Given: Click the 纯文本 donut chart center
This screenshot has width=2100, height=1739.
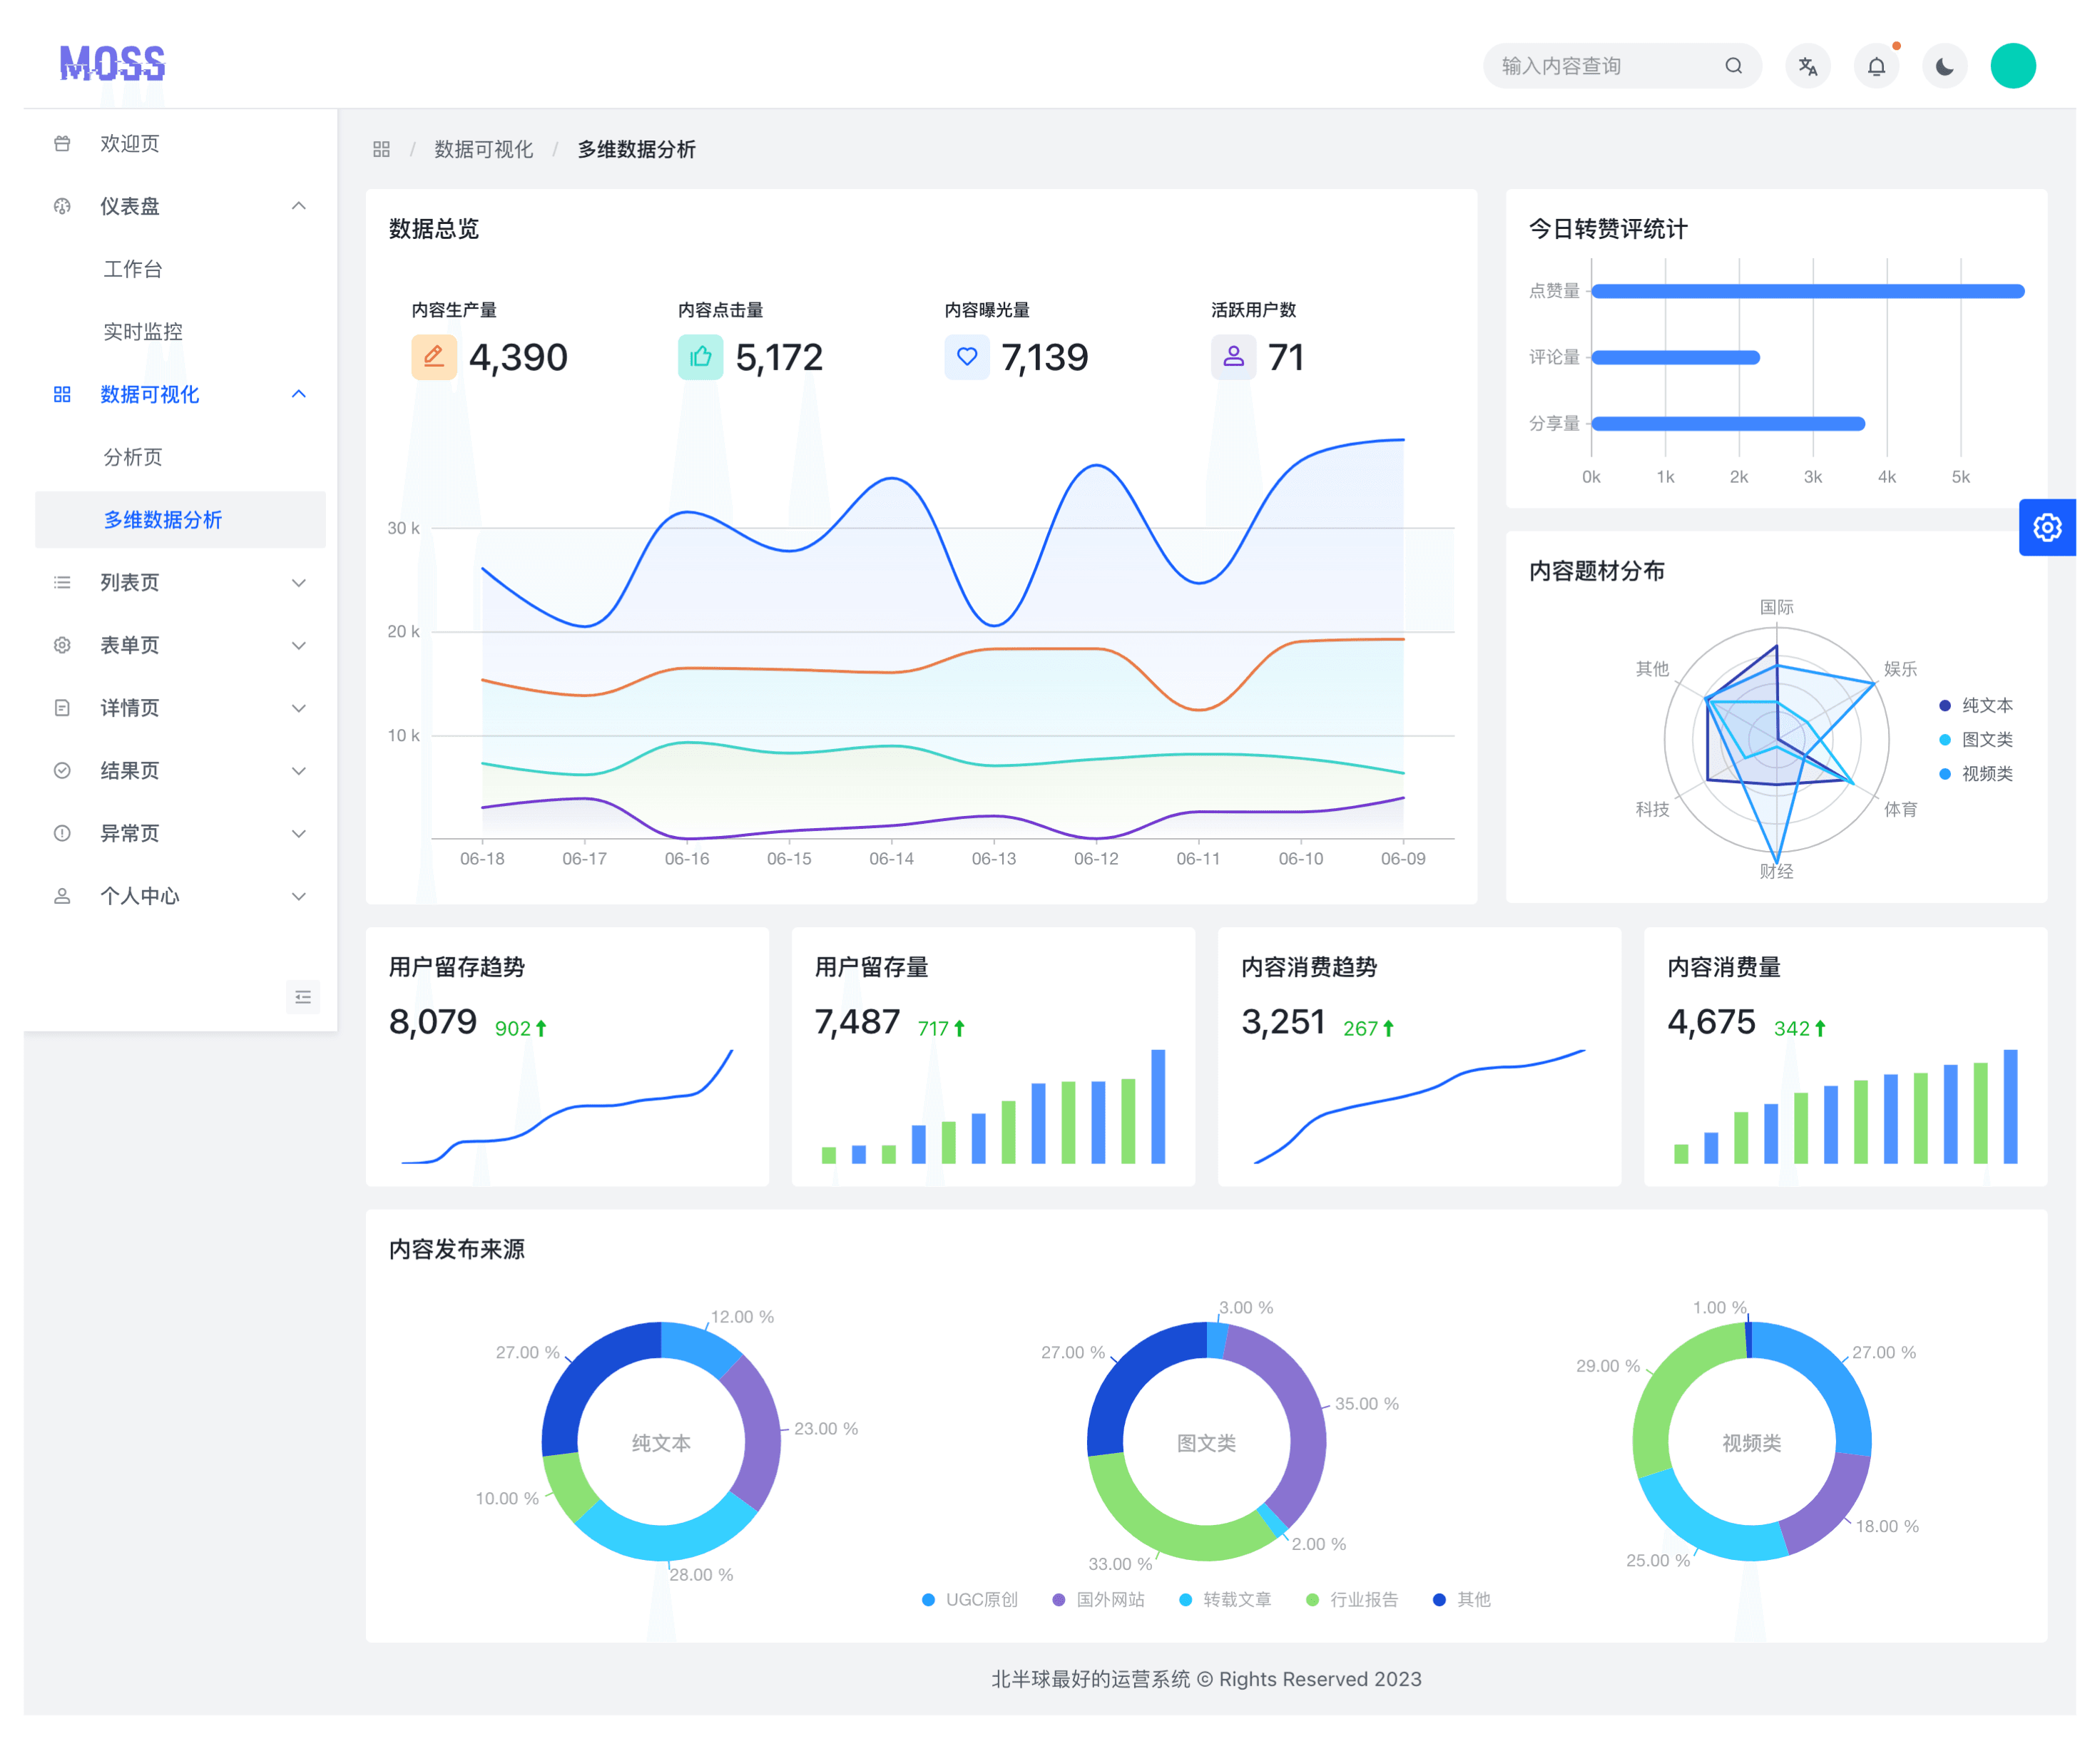Looking at the screenshot, I should [661, 1442].
